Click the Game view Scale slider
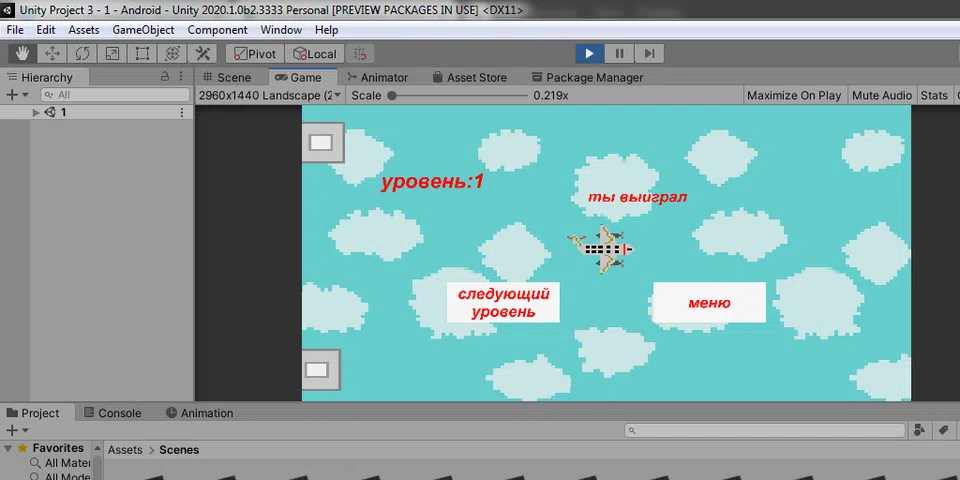 click(x=458, y=95)
